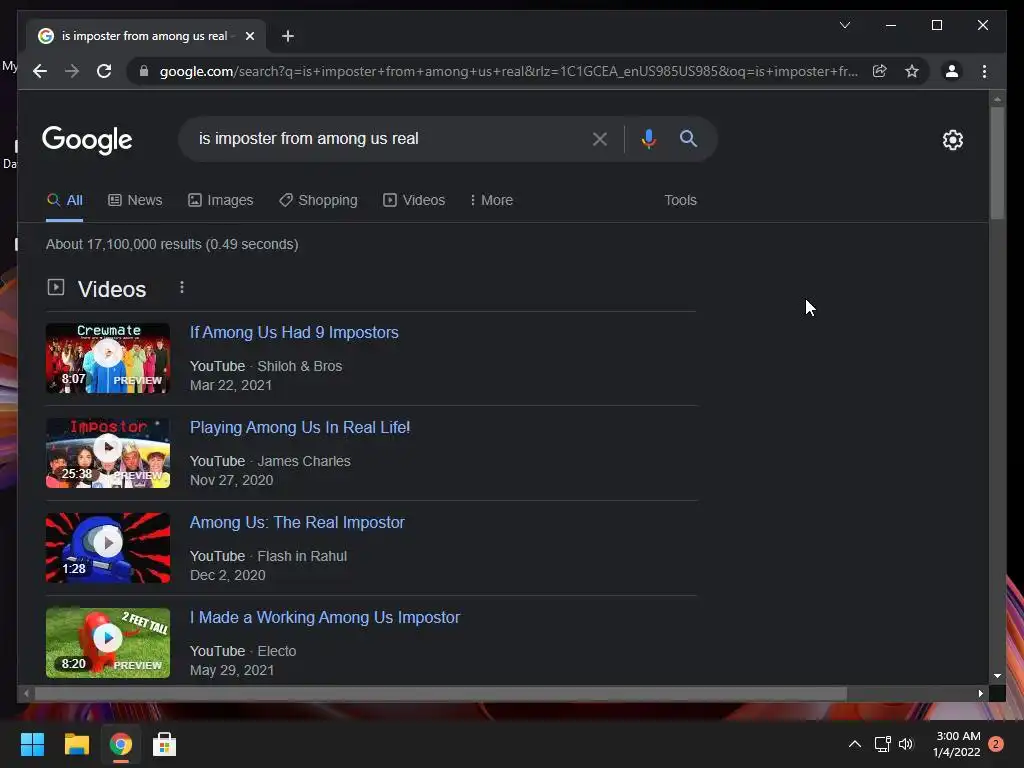The width and height of the screenshot is (1024, 768).
Task: Play the Shiloh & Bros video thumbnail
Action: click(108, 359)
